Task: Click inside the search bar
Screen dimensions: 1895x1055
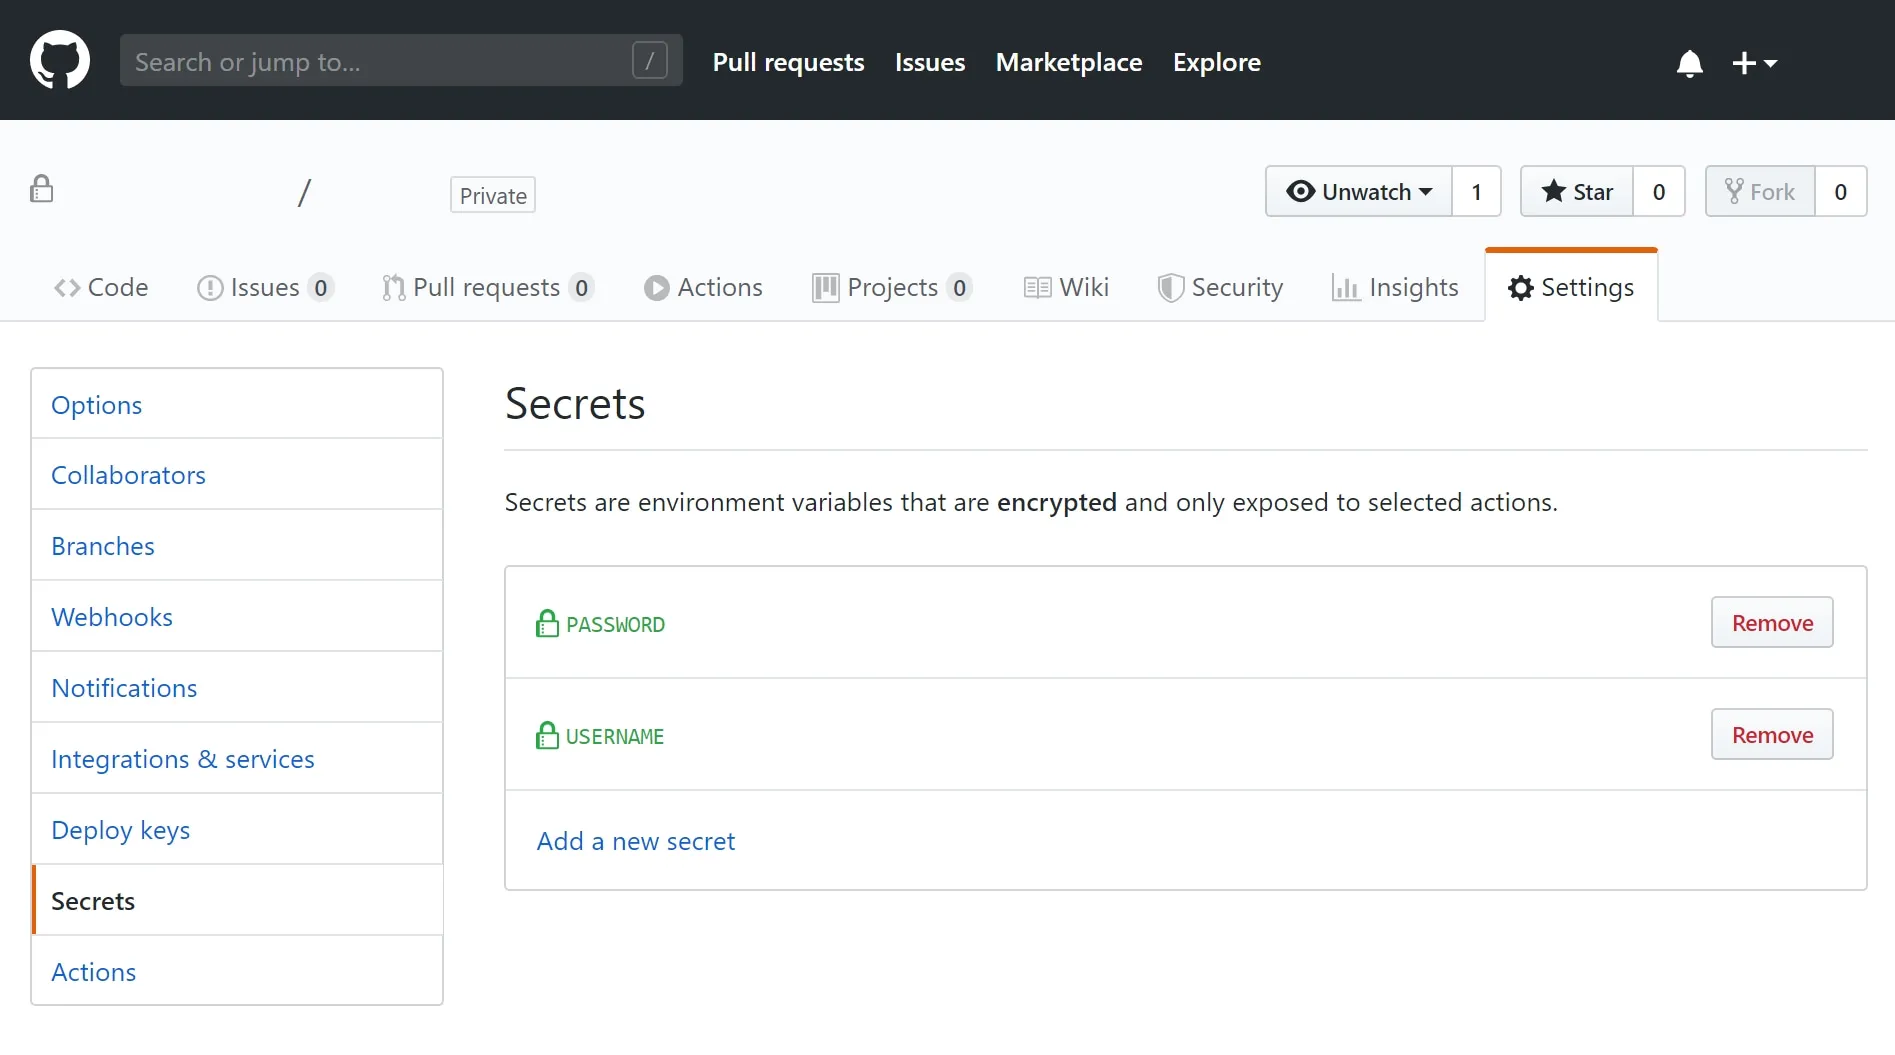Action: (380, 60)
